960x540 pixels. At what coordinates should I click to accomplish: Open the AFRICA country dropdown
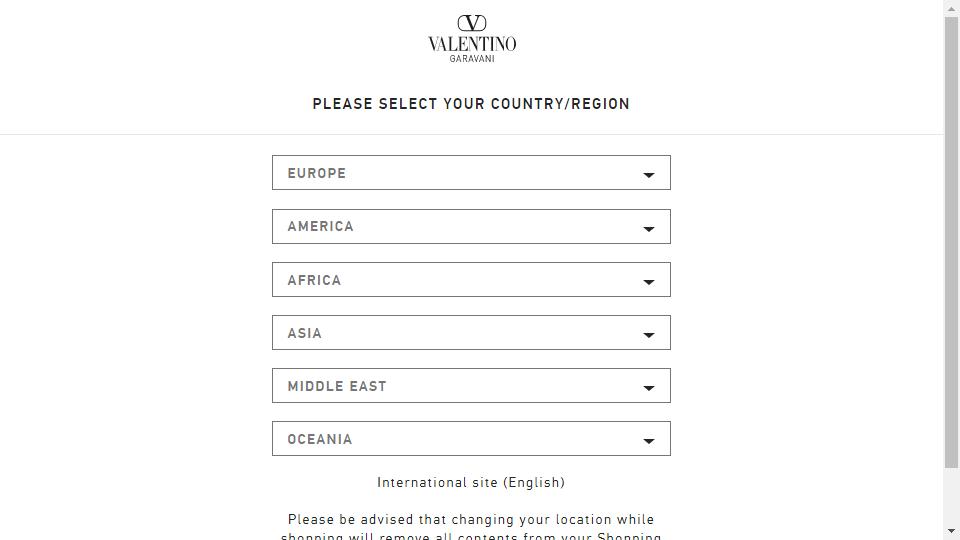click(471, 280)
